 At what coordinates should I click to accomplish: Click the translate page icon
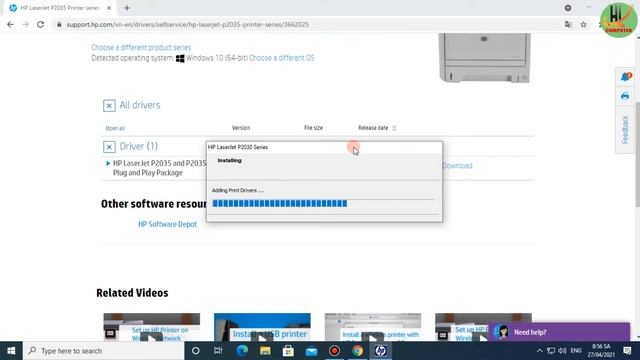568,24
